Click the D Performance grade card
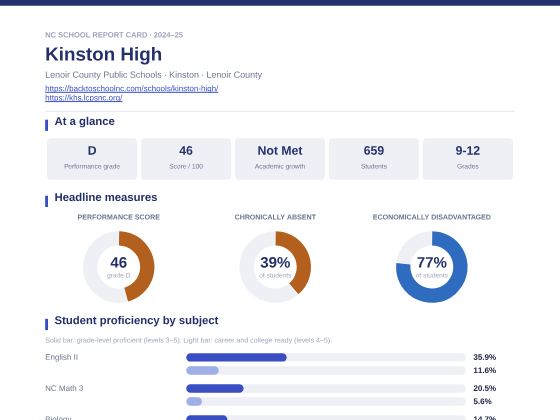 (x=92, y=159)
